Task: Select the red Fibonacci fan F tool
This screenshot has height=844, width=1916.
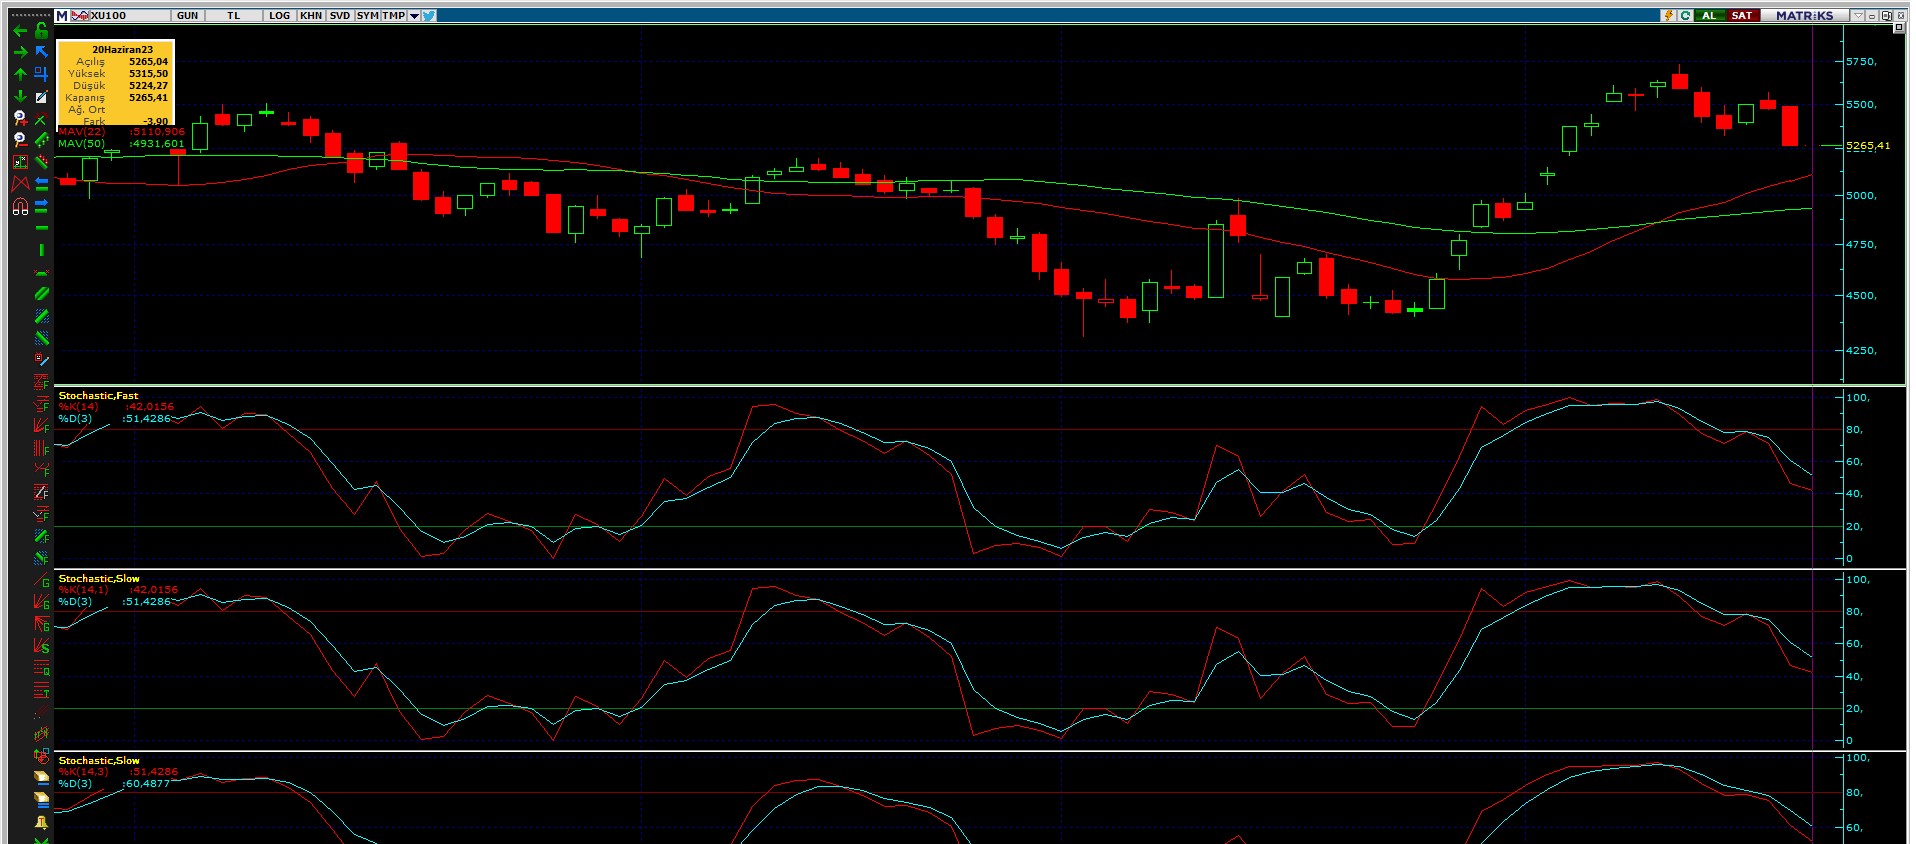Action: [x=40, y=424]
